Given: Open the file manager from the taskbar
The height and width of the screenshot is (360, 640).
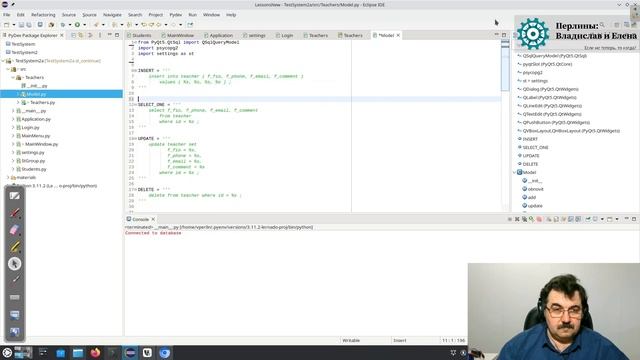Looking at the screenshot, I should [78, 353].
